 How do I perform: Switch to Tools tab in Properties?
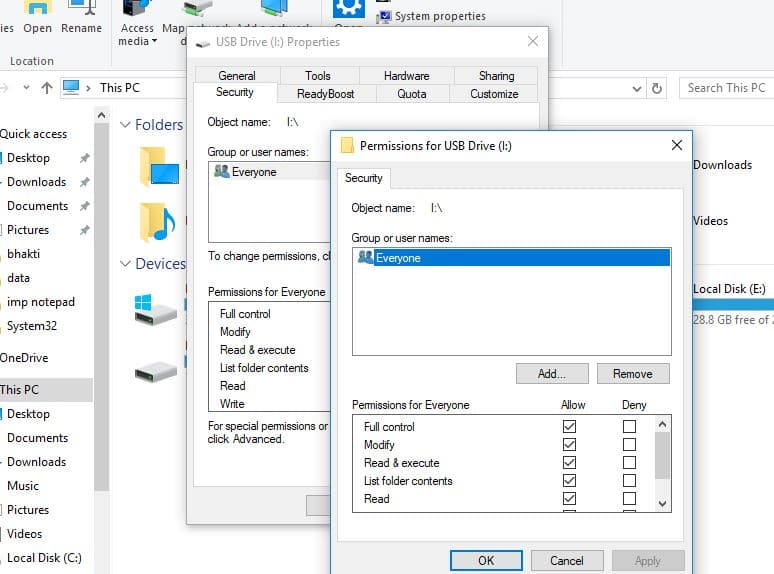(317, 76)
